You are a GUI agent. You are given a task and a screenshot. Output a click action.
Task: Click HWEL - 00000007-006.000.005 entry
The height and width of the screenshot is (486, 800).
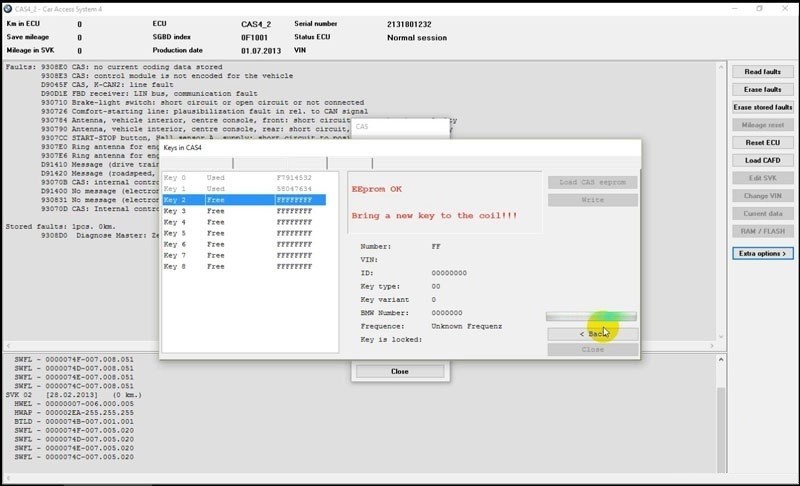(74, 403)
